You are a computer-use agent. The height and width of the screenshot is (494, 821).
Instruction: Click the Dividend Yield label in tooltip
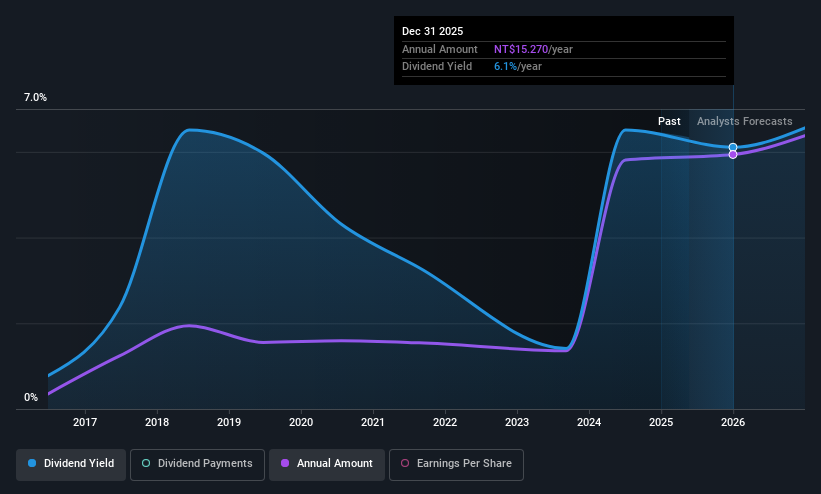tap(437, 67)
